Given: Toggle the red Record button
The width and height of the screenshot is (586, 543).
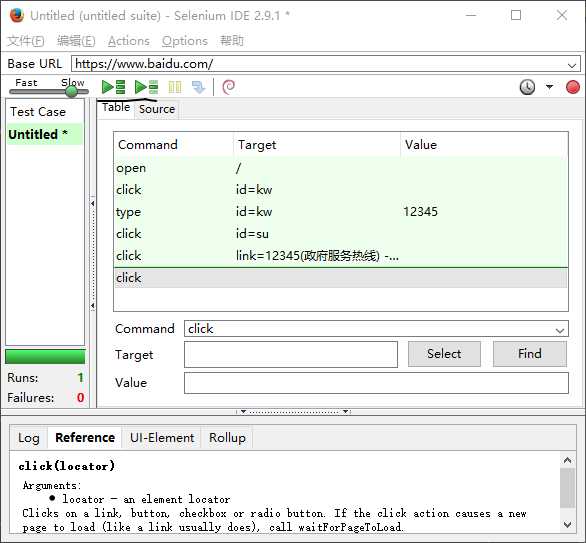Looking at the screenshot, I should [573, 87].
